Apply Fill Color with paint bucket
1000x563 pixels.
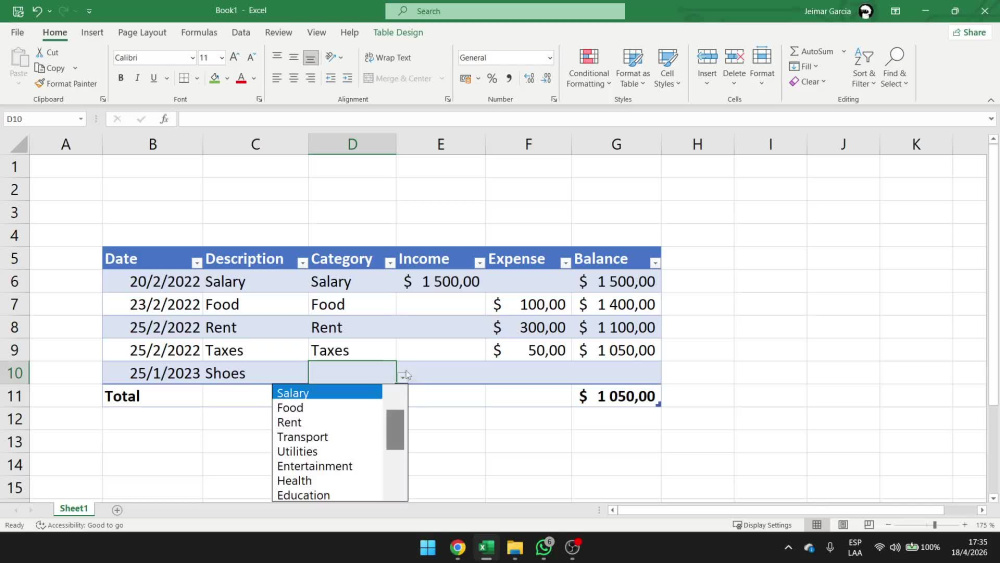(x=215, y=78)
